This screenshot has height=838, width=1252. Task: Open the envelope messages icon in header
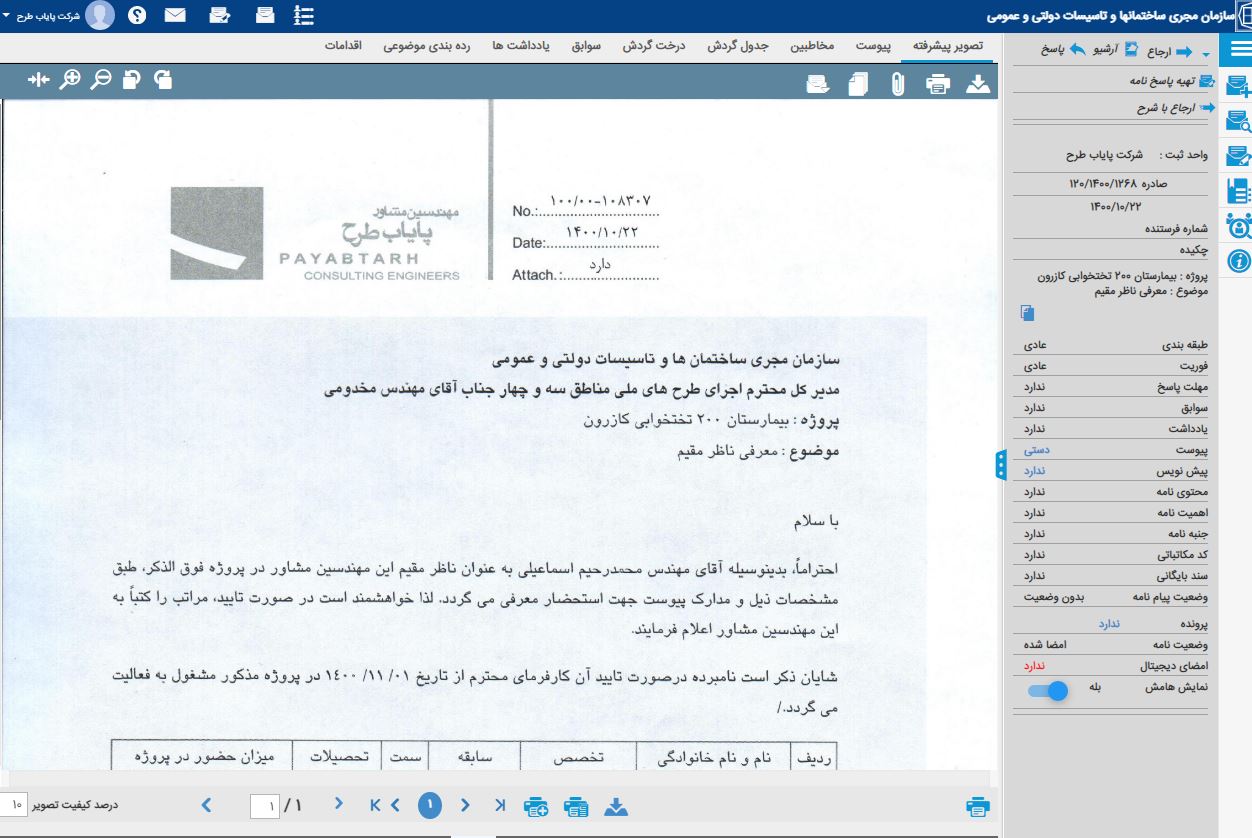pos(175,15)
